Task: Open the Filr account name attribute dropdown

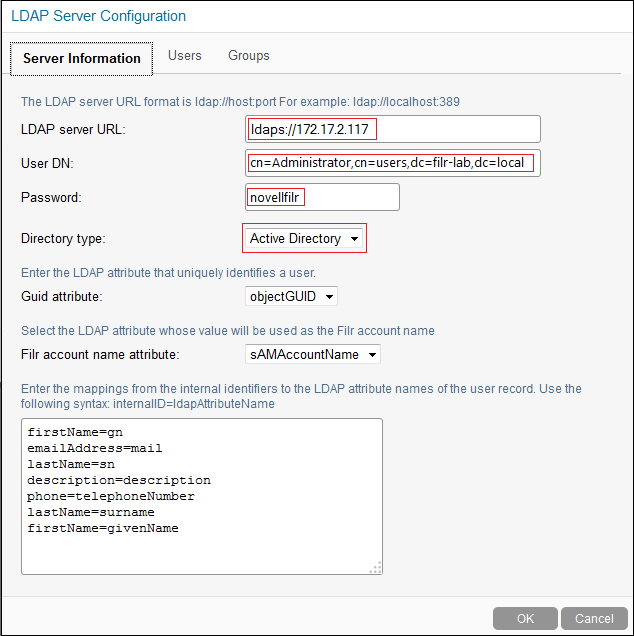Action: coord(313,354)
